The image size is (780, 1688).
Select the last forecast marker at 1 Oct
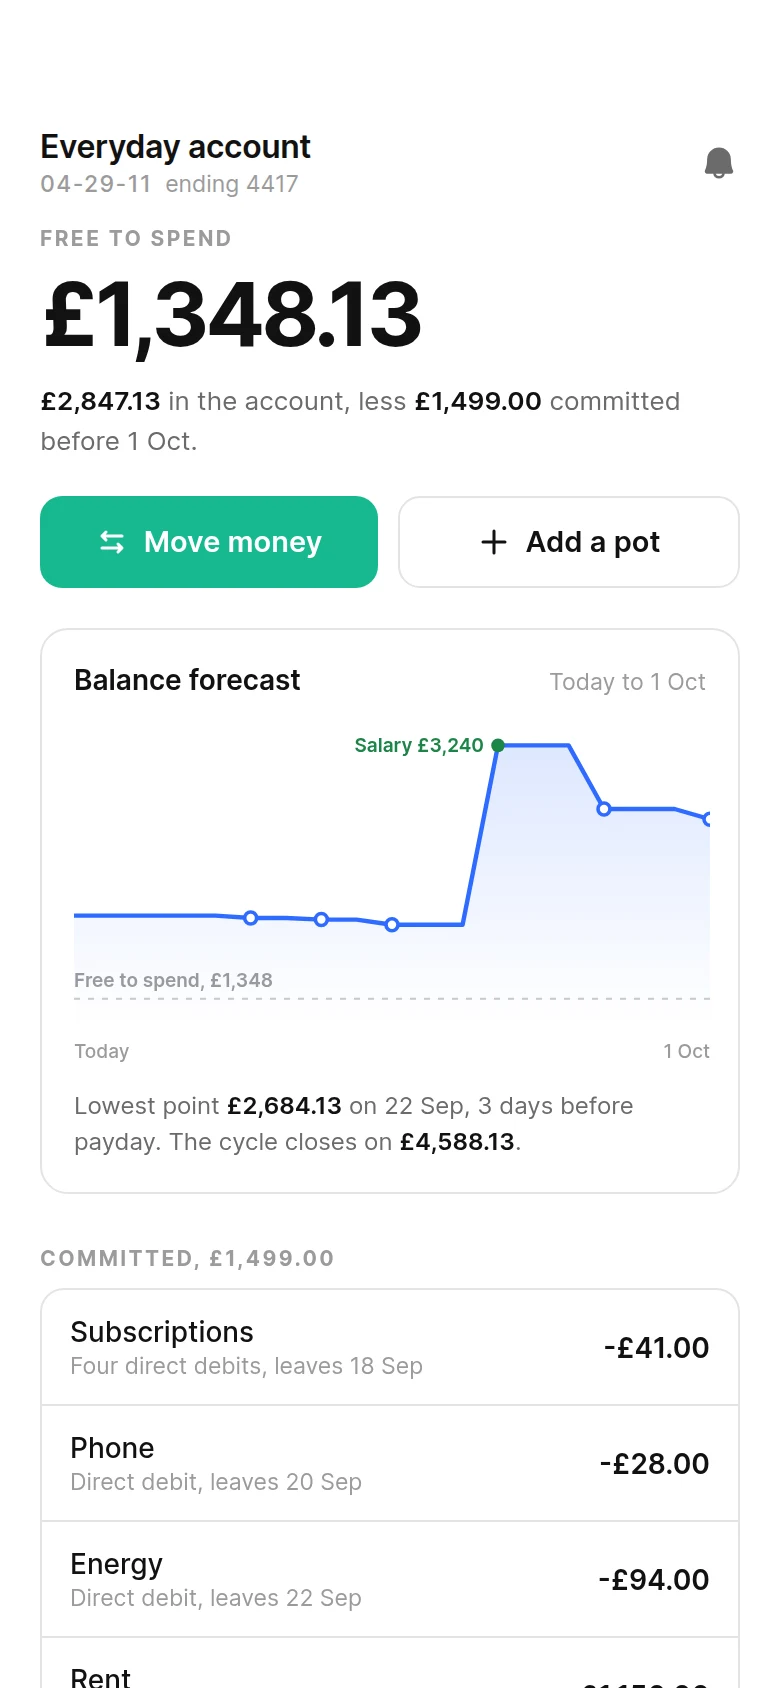coord(708,819)
